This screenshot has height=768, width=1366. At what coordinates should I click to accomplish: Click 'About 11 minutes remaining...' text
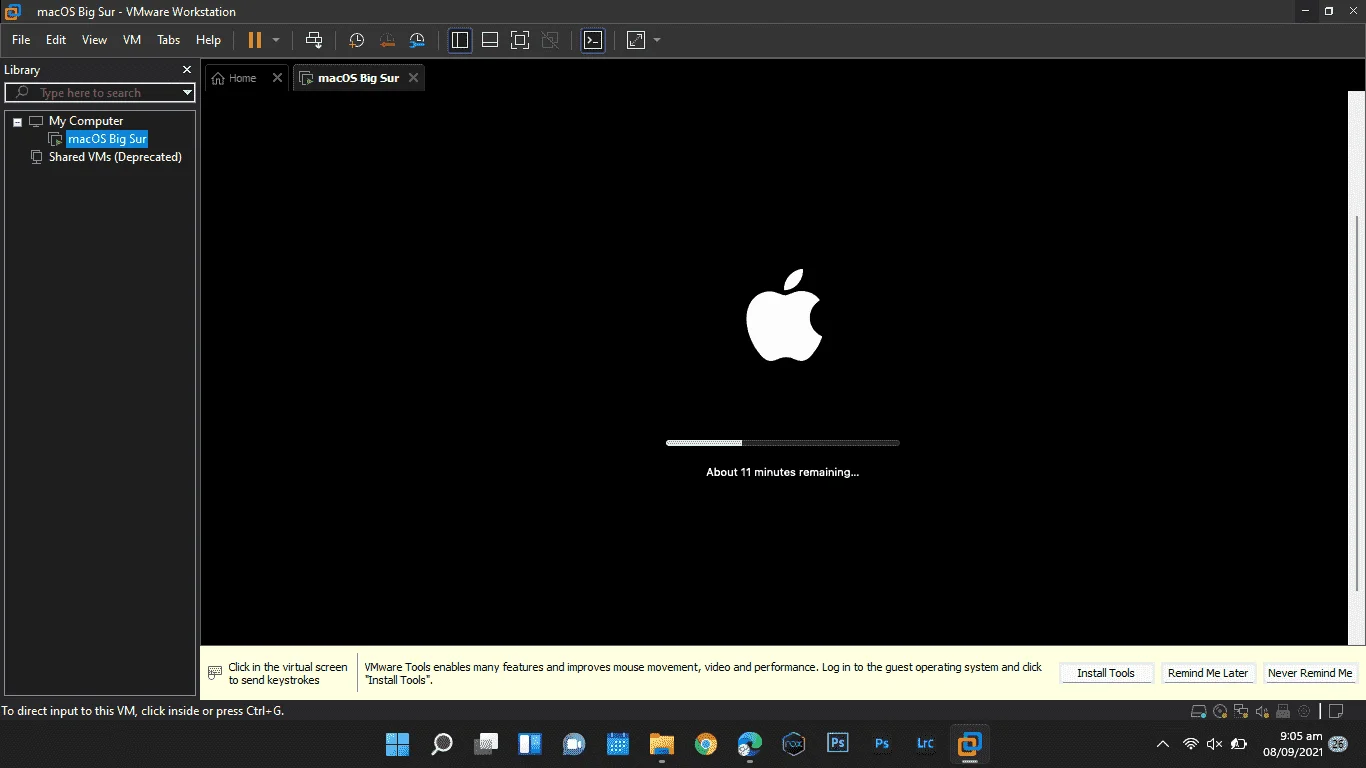click(x=783, y=472)
